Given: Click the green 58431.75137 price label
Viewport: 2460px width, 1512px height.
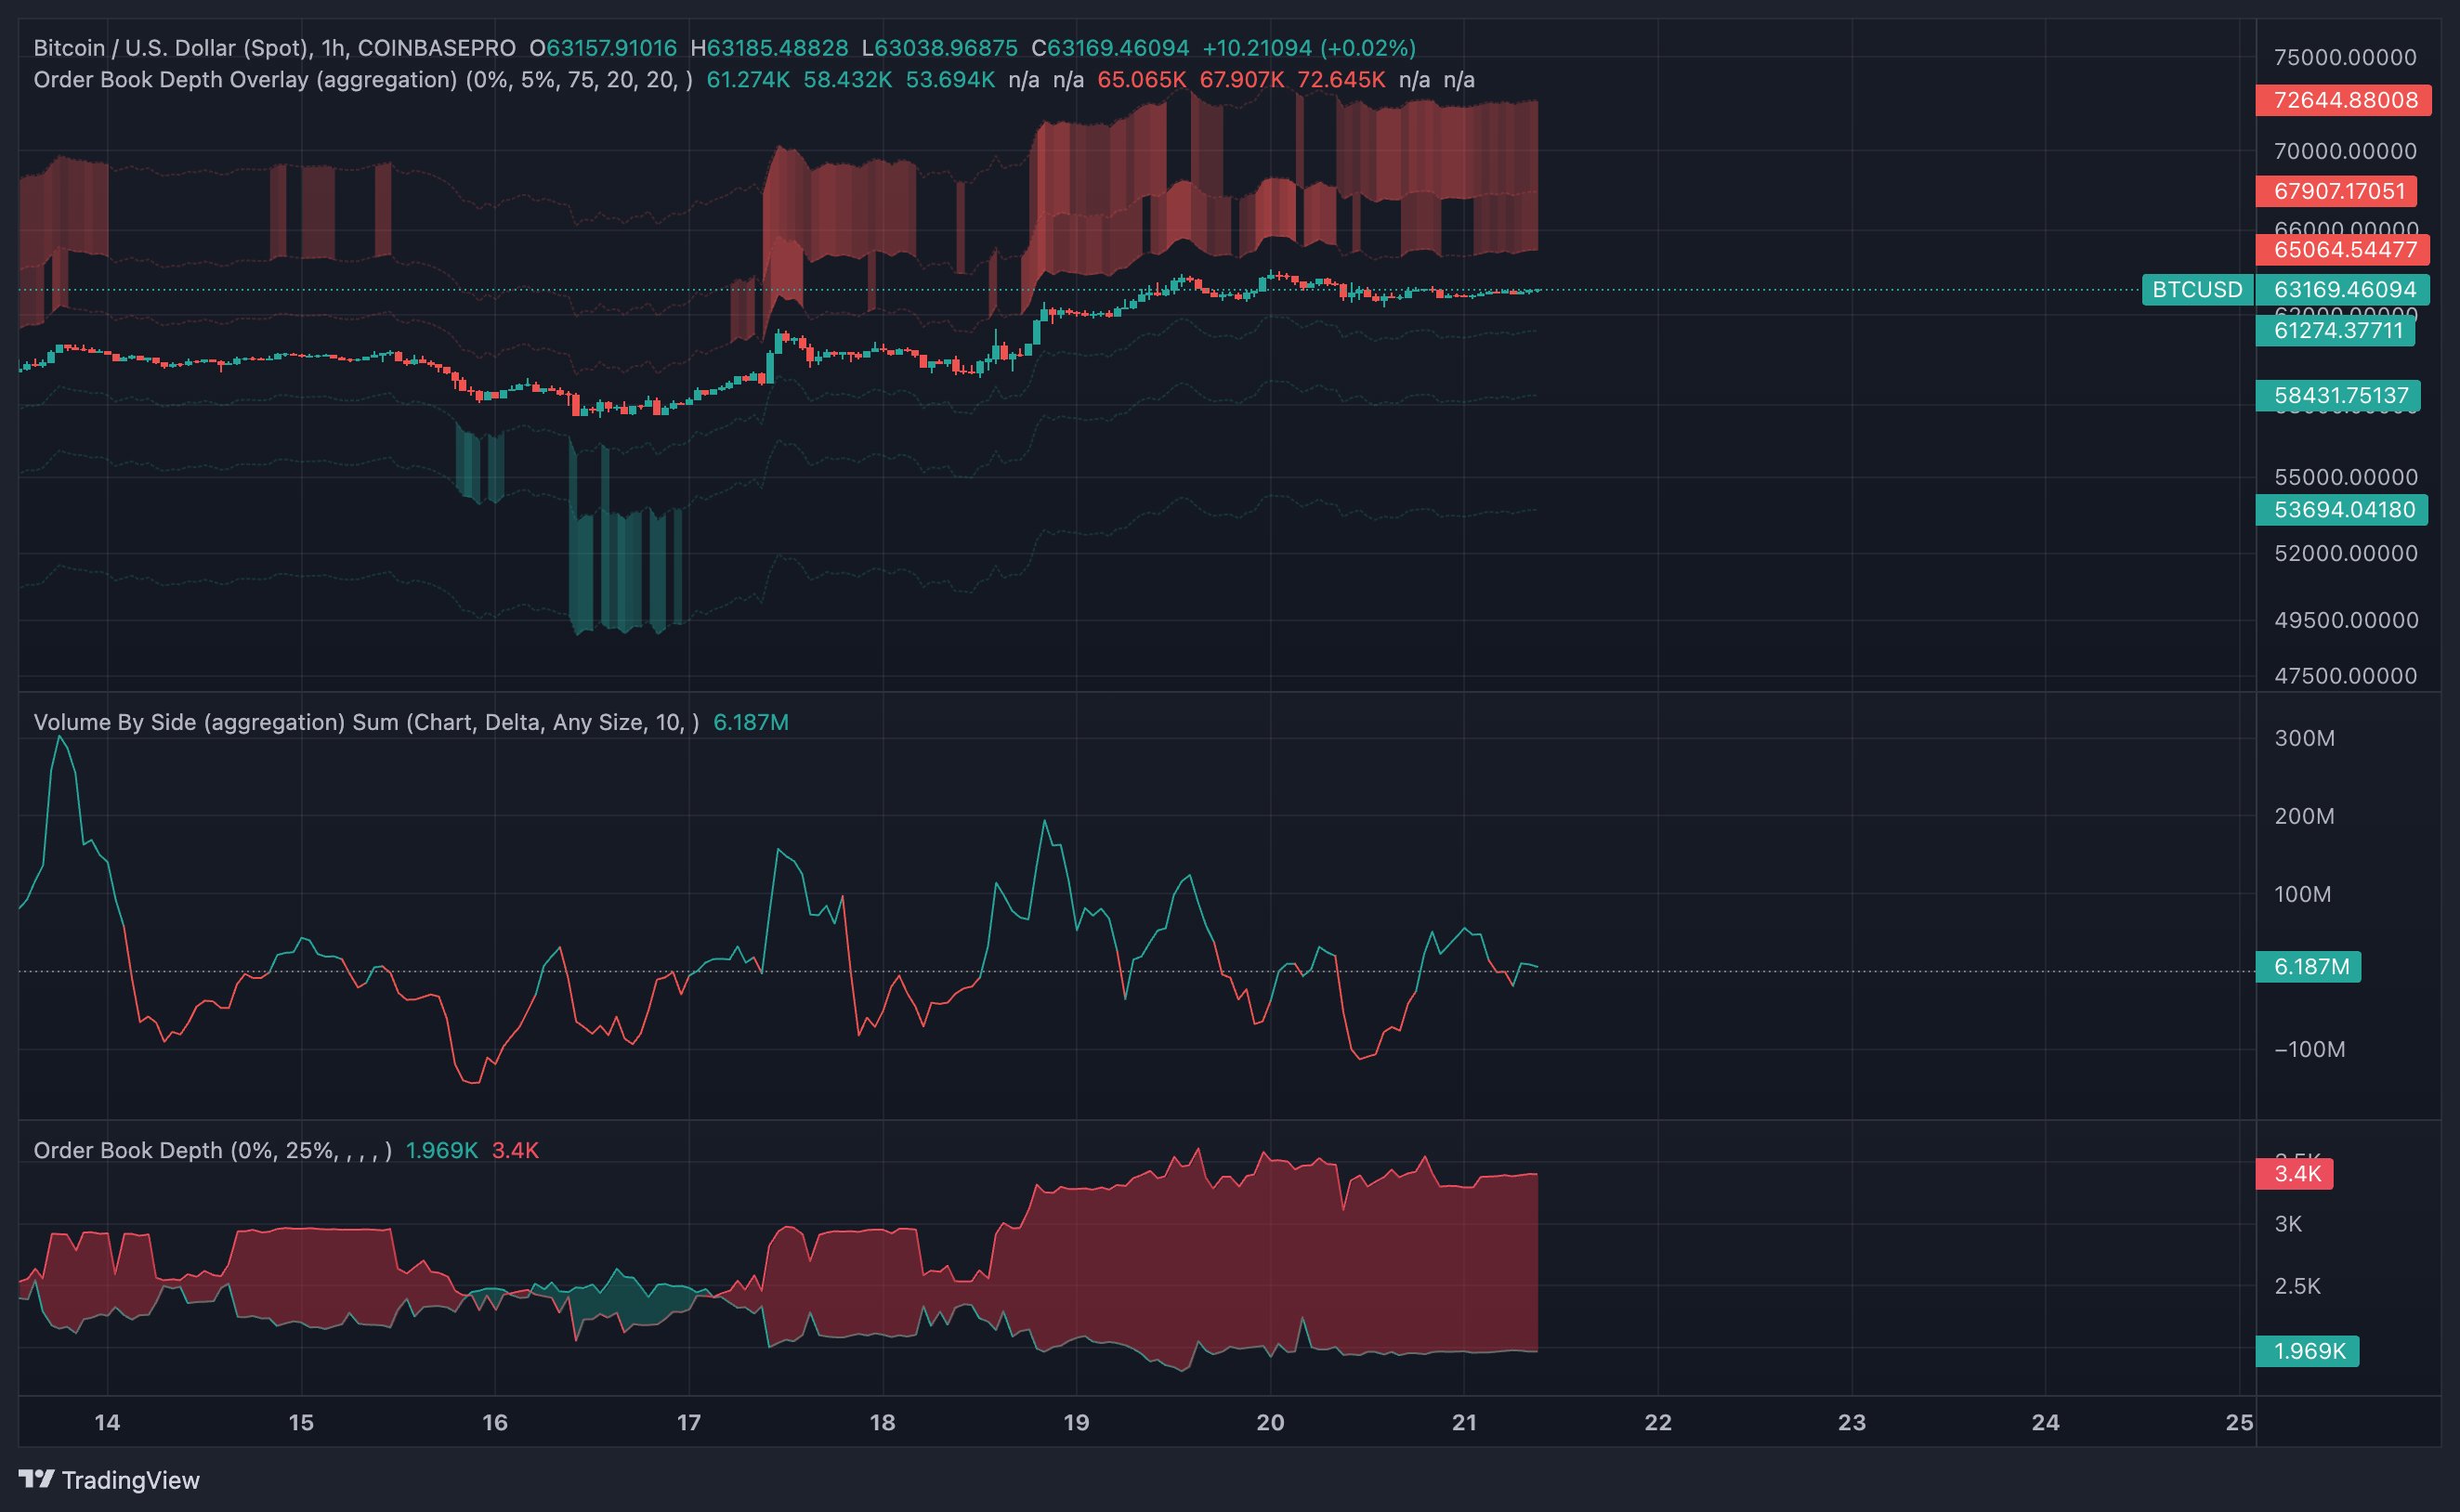Looking at the screenshot, I should (x=2338, y=395).
